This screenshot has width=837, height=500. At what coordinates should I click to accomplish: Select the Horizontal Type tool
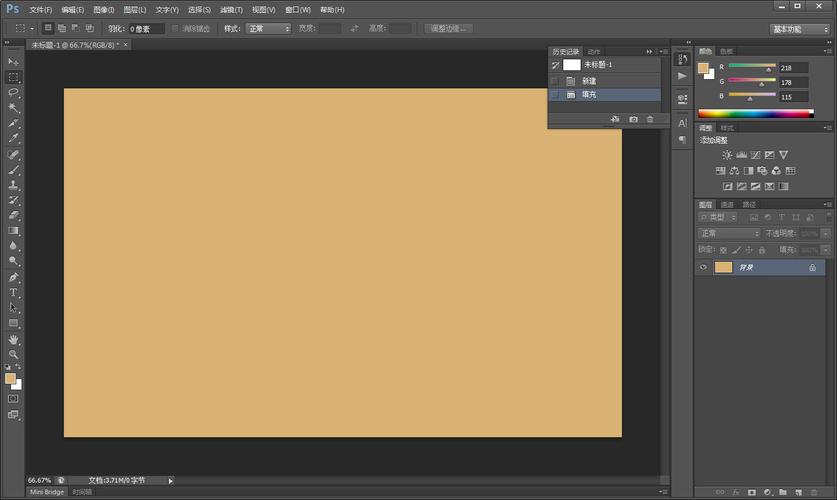click(x=14, y=292)
